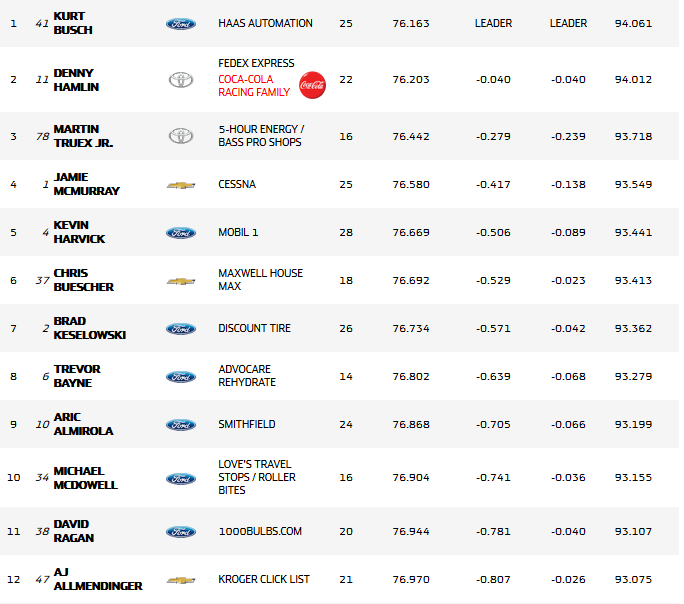Click the Ford logo in Trevor Bayne's row
This screenshot has width=684, height=604.
click(x=180, y=377)
